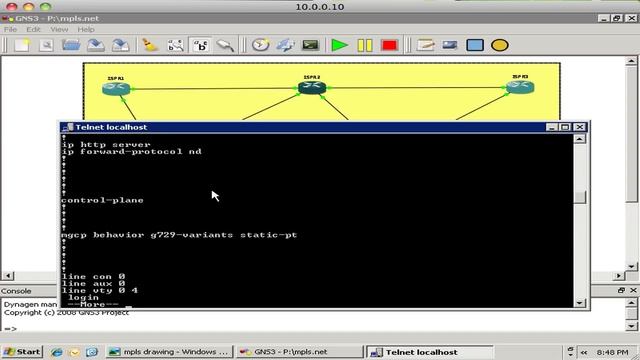Click the GNS3 canvas scroll right arrow
Image resolution: width=640 pixels, height=360 pixels.
tap(619, 276)
